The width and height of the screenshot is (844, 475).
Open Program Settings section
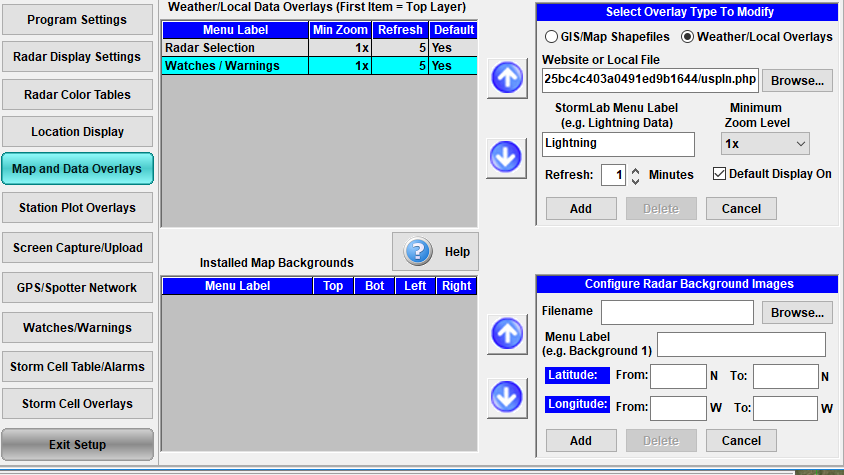78,20
